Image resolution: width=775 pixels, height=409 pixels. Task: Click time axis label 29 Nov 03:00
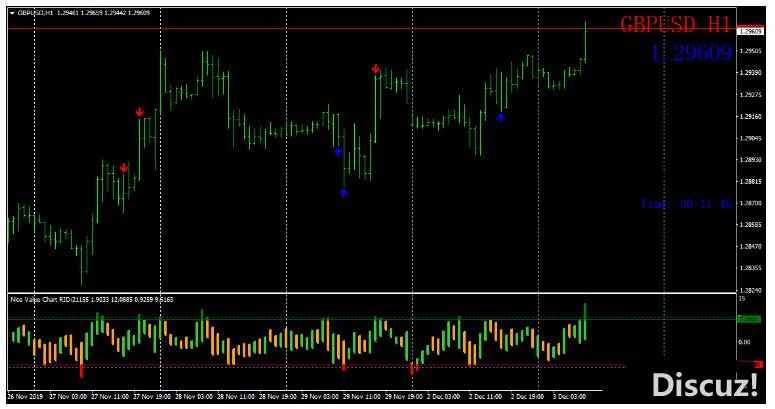320,397
